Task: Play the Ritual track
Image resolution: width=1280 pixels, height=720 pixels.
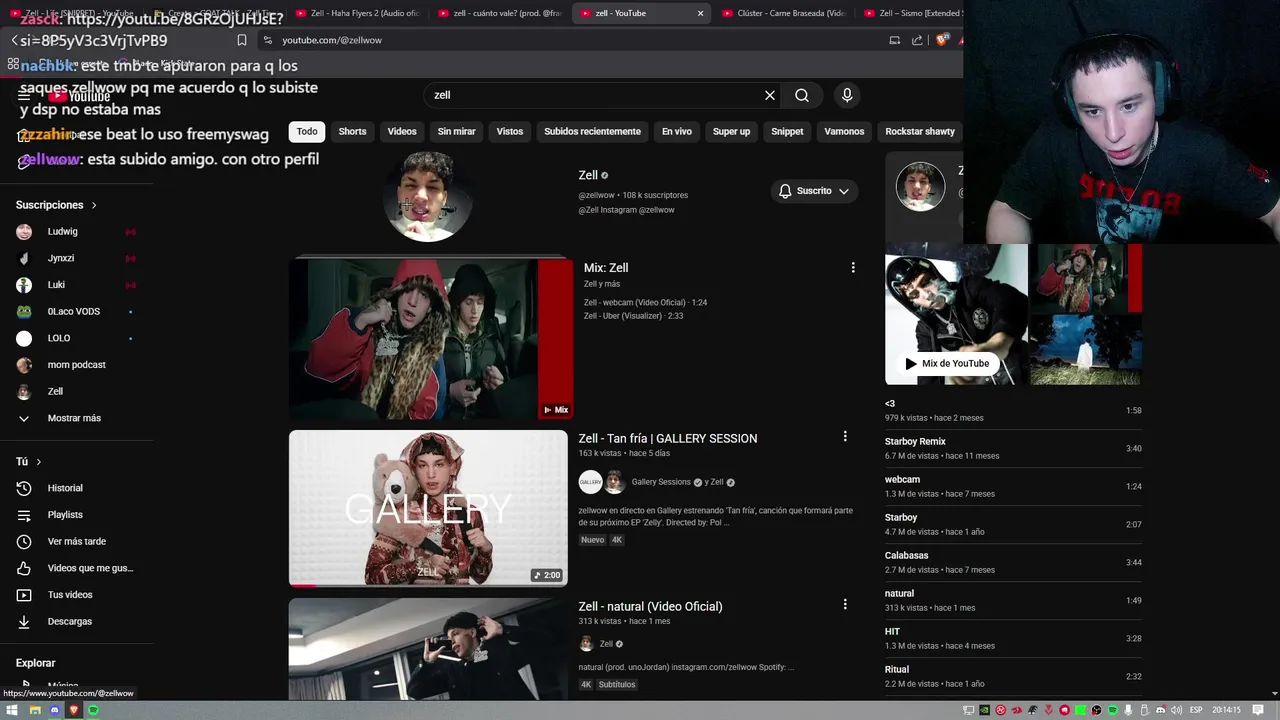Action: [x=1013, y=676]
